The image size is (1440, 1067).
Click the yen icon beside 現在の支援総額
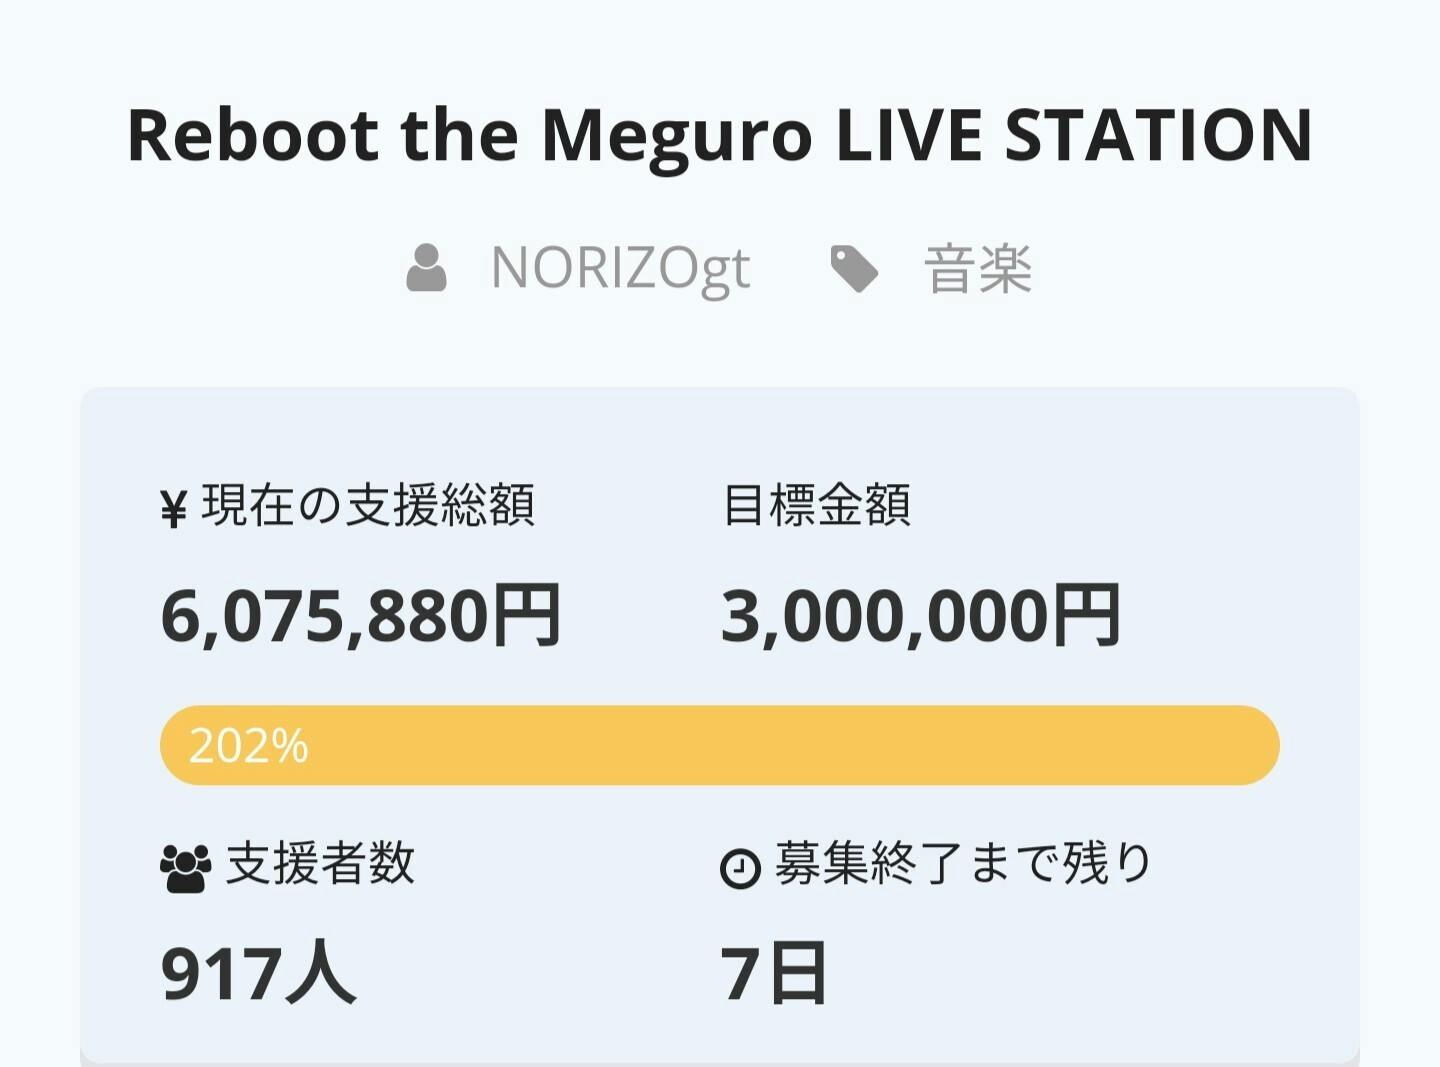point(174,508)
